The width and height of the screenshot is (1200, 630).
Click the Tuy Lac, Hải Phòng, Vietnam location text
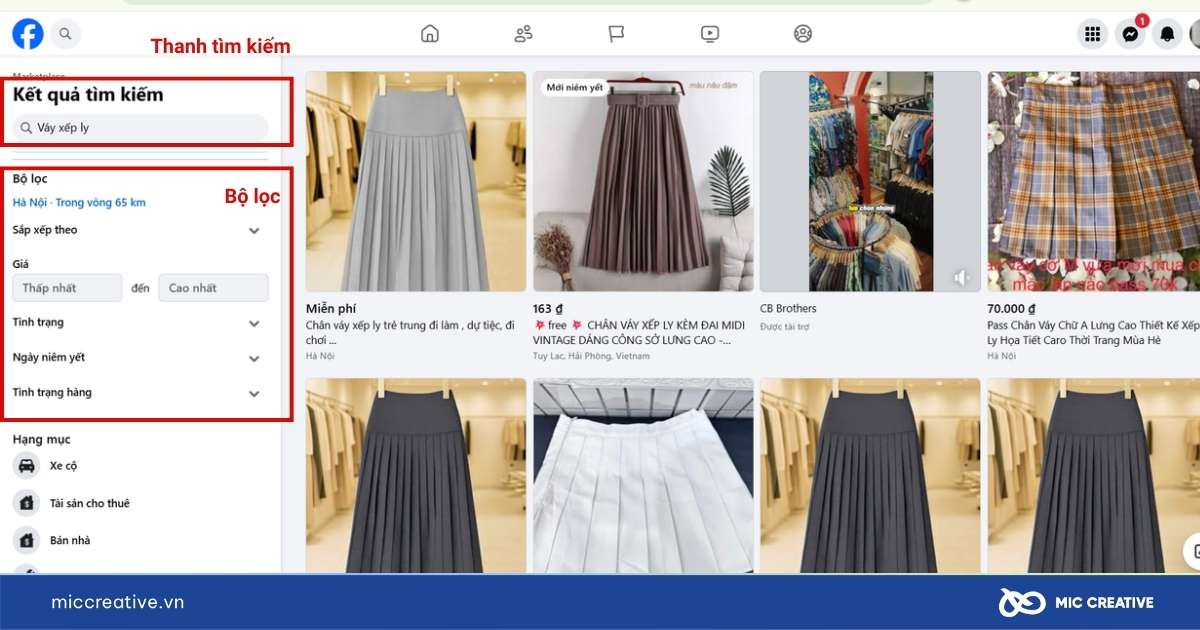coord(591,356)
